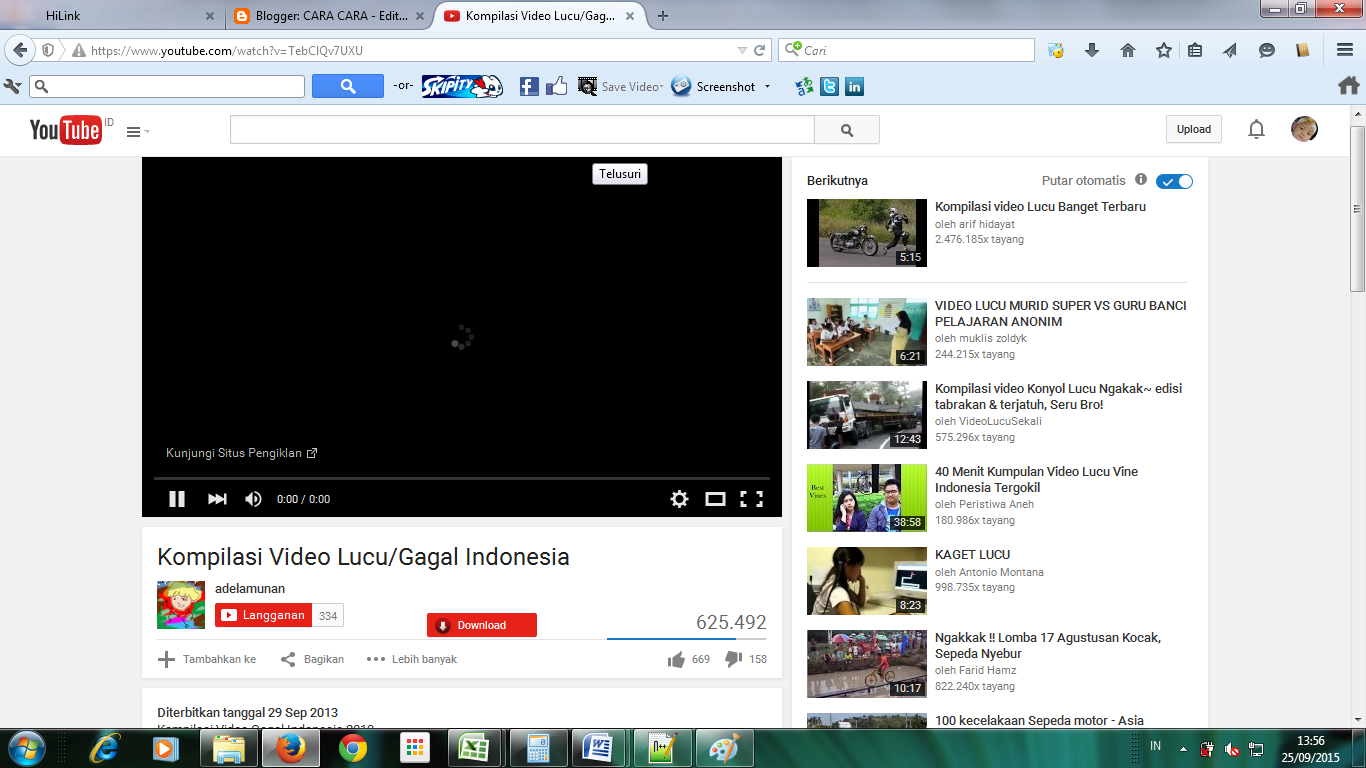Viewport: 1366px width, 768px height.
Task: Click the toolbar Twitter icon
Action: point(829,87)
